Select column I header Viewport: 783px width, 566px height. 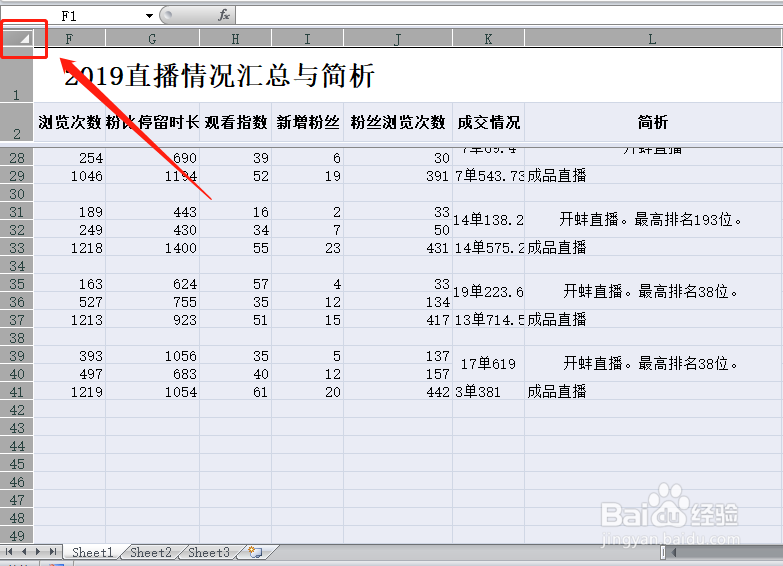click(307, 38)
